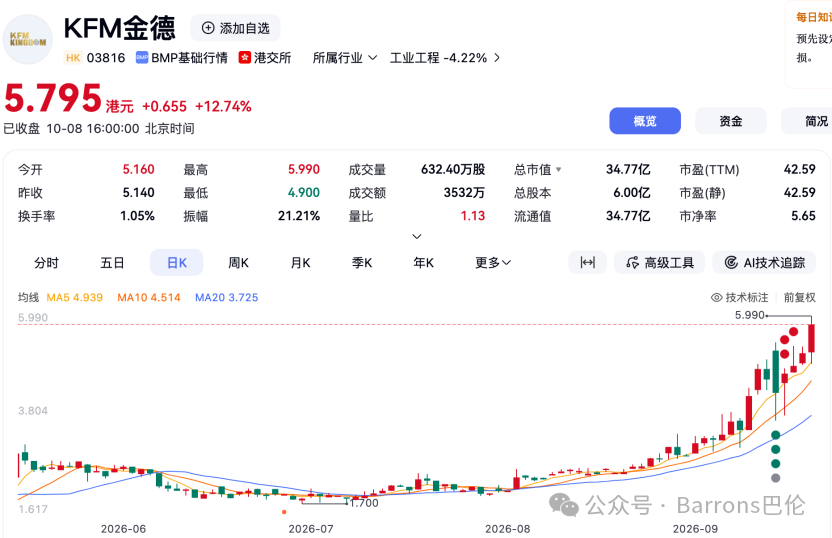This screenshot has width=832, height=538.
Task: Add stock via 添加自选 button
Action: point(236,28)
